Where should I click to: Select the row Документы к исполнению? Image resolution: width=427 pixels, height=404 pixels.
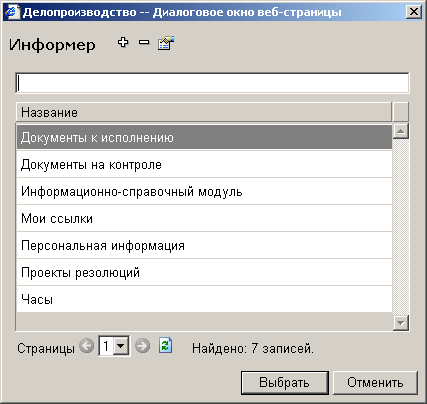pyautogui.click(x=204, y=137)
